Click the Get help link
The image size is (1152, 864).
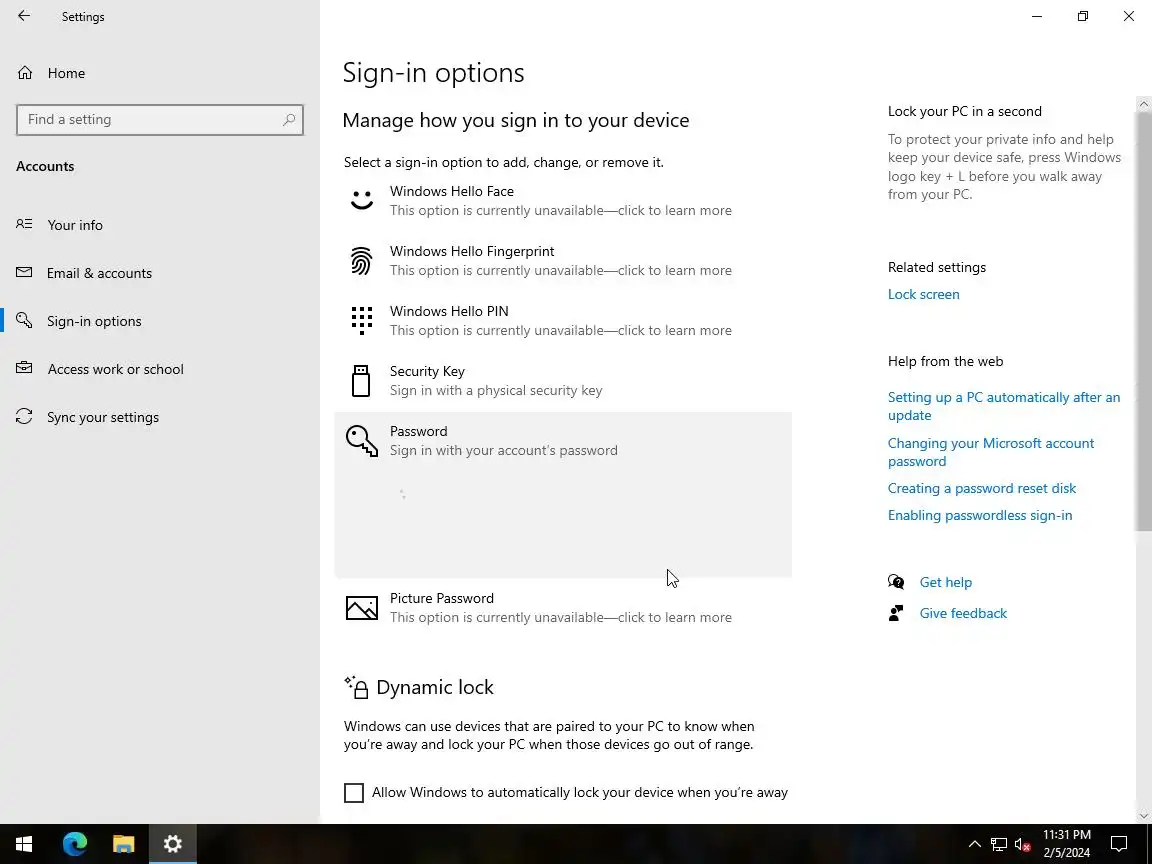(946, 582)
